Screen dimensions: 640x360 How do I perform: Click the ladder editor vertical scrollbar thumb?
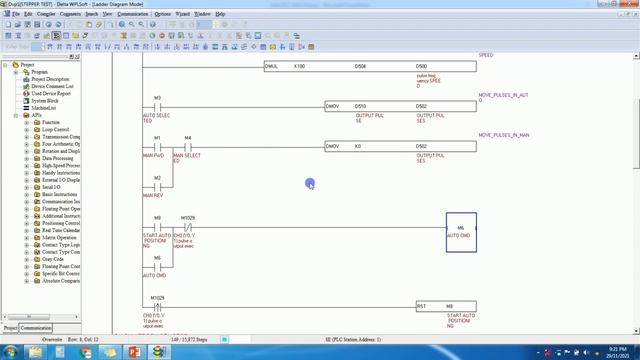[x=636, y=133]
